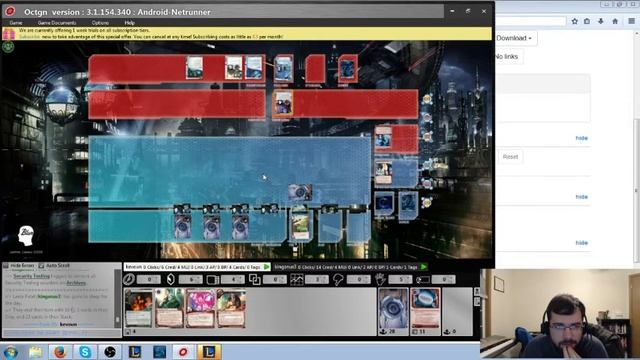Click the Reset button in browser page

pyautogui.click(x=510, y=157)
